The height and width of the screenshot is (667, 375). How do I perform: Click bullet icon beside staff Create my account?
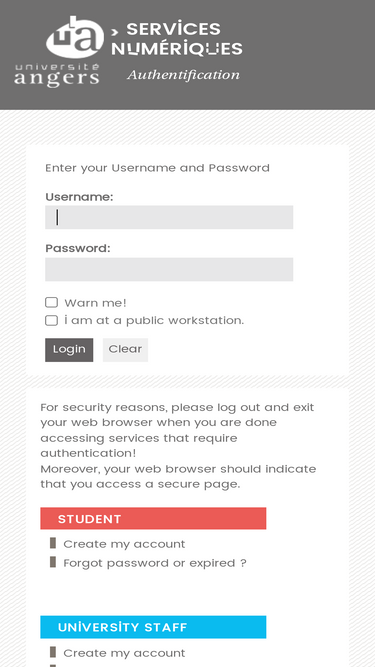[53, 652]
